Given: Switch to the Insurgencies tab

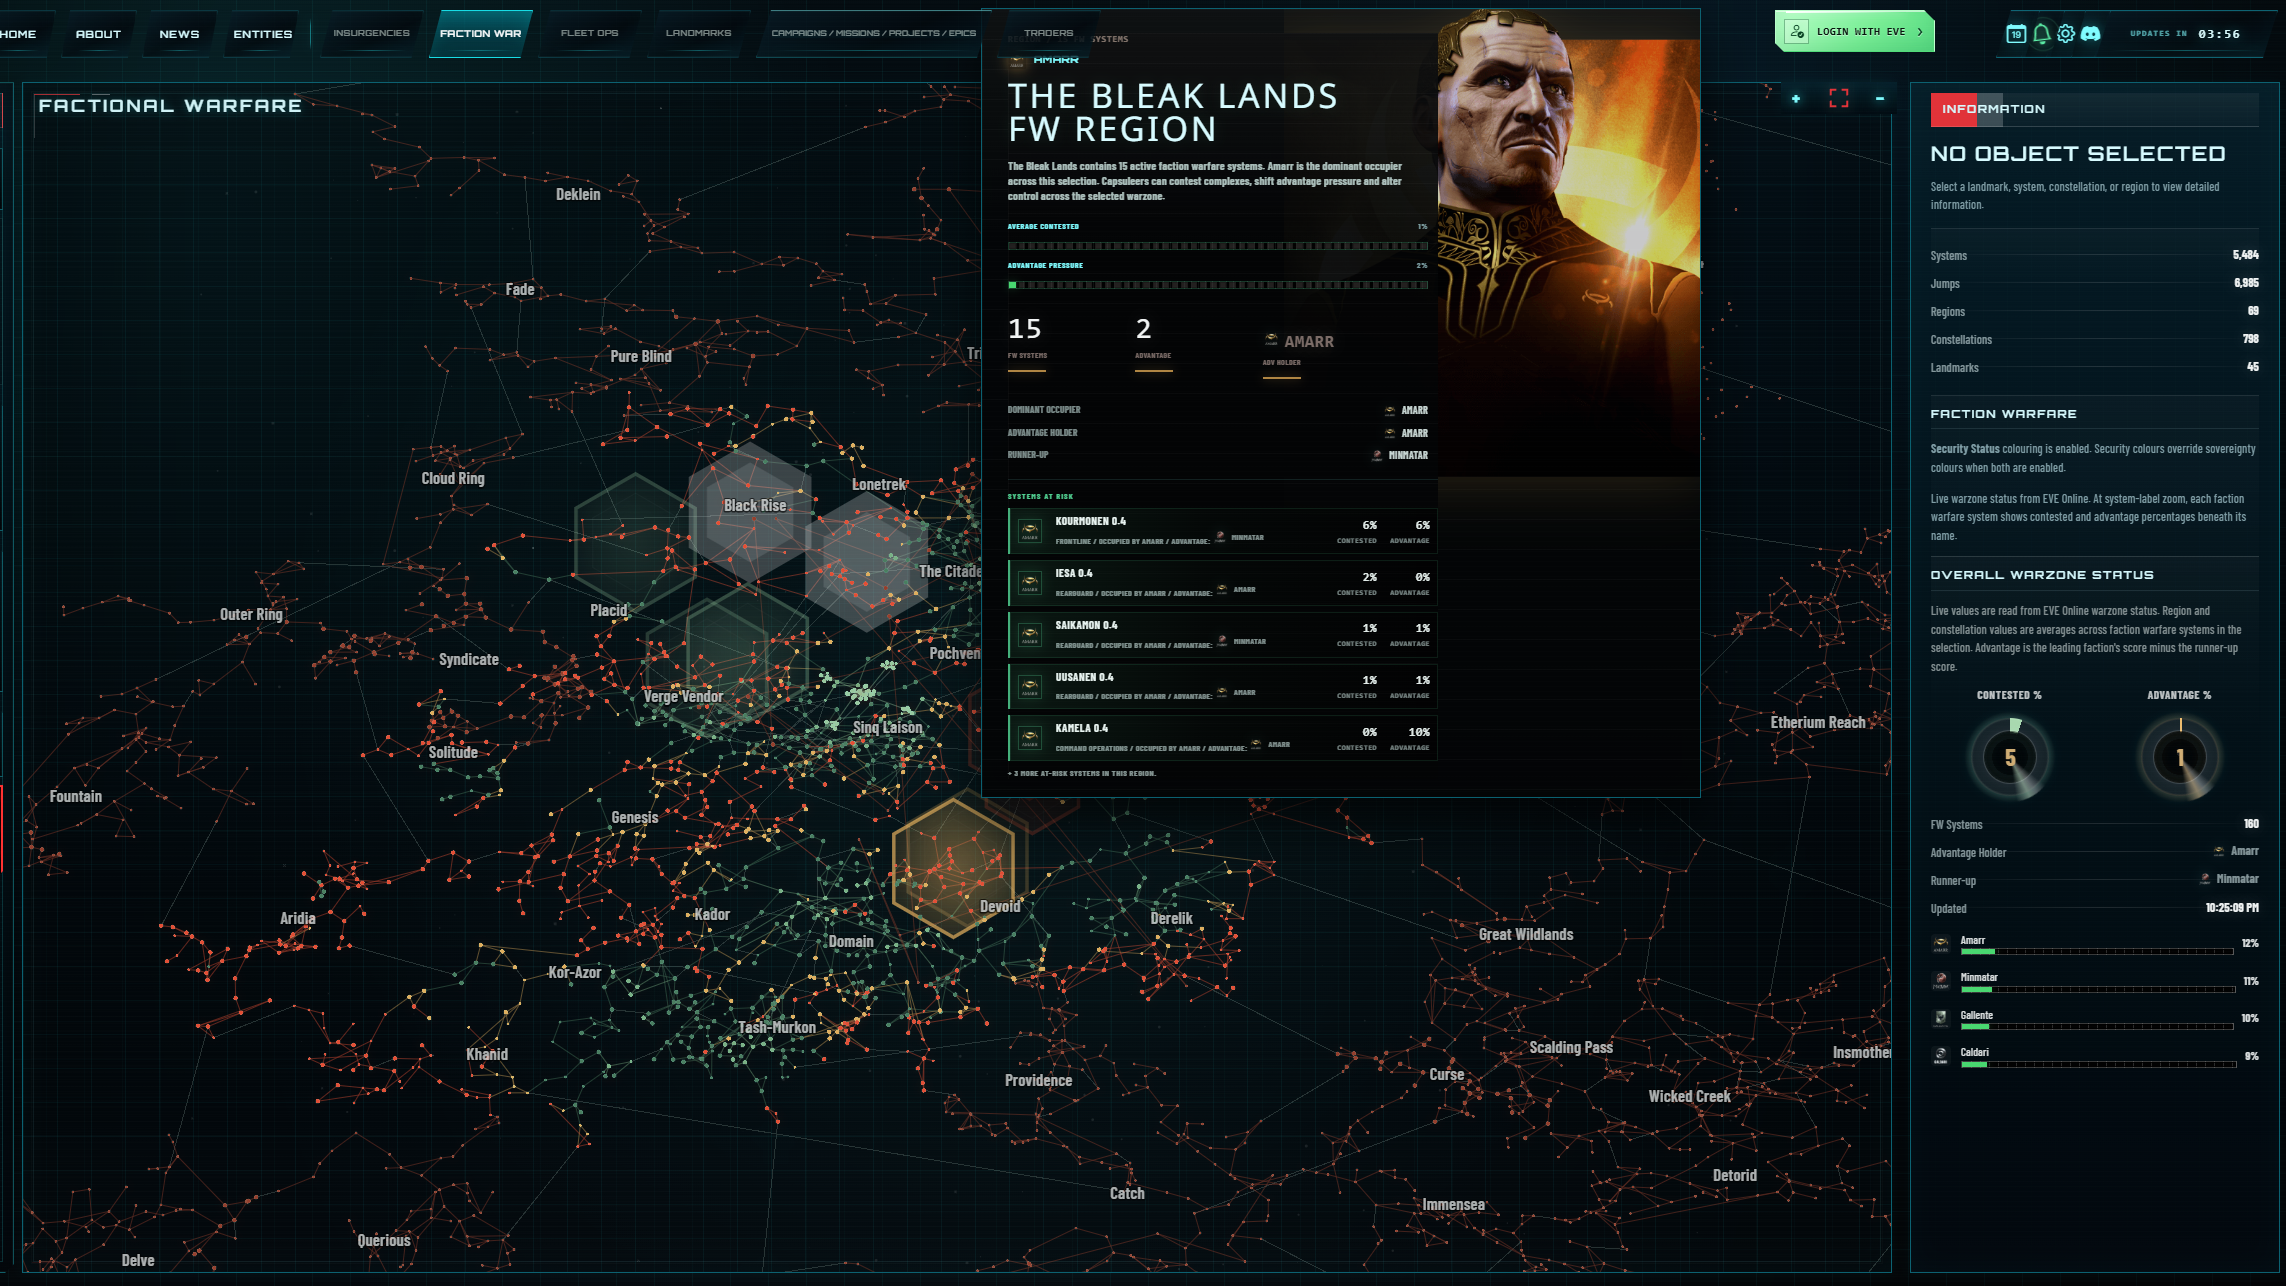Looking at the screenshot, I should (x=371, y=33).
